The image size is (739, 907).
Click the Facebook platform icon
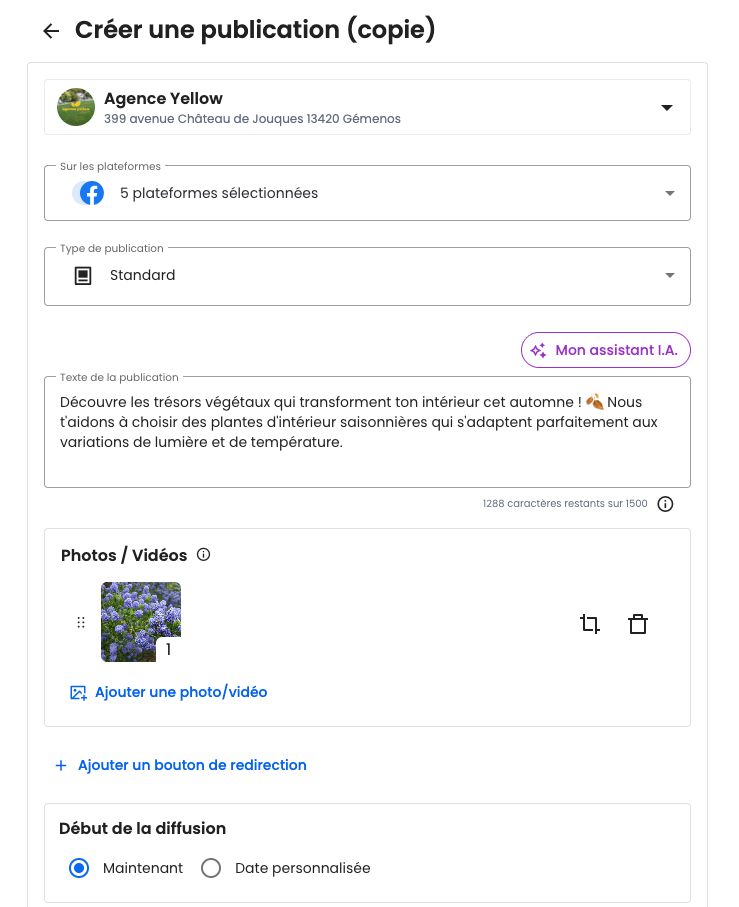point(91,193)
